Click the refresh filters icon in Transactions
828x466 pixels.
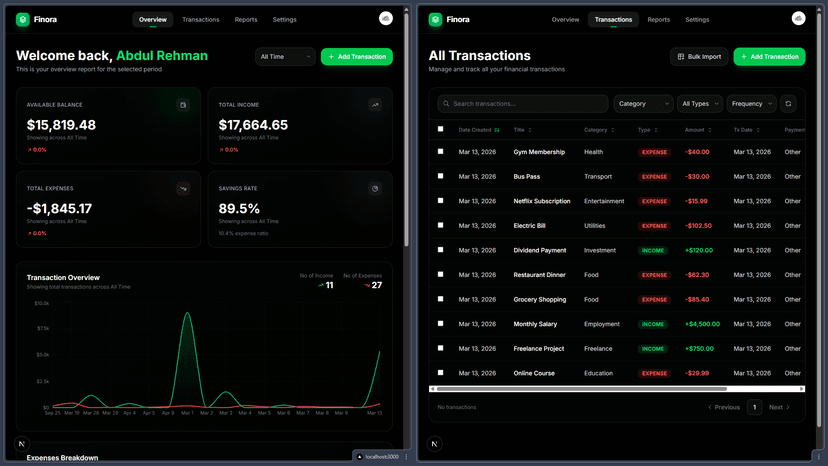click(x=788, y=104)
